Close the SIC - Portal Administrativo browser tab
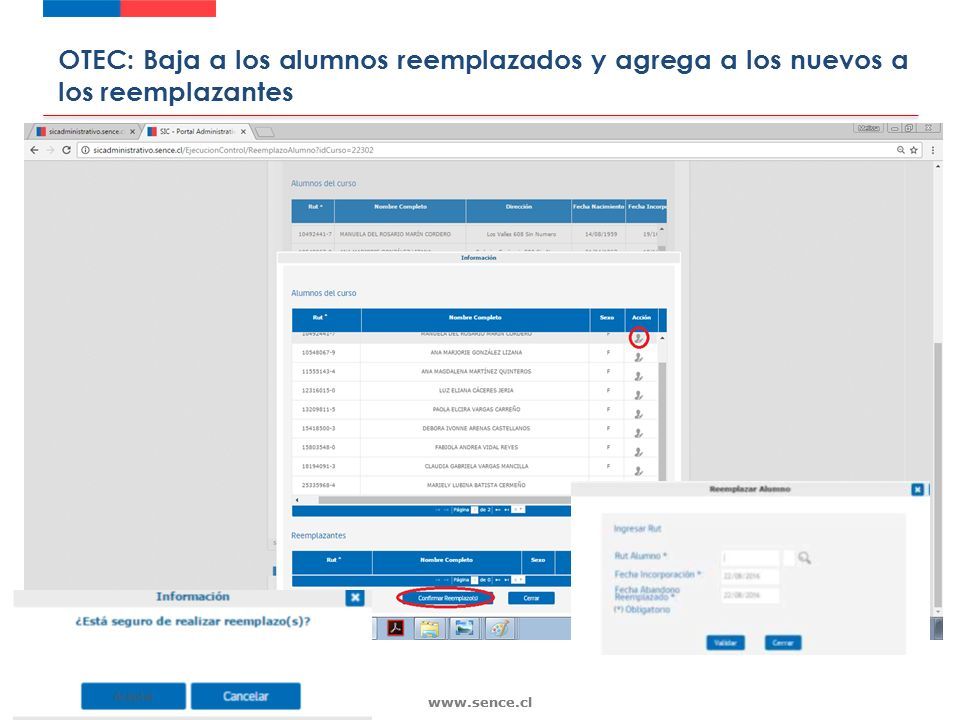The height and width of the screenshot is (720, 960). tap(243, 132)
